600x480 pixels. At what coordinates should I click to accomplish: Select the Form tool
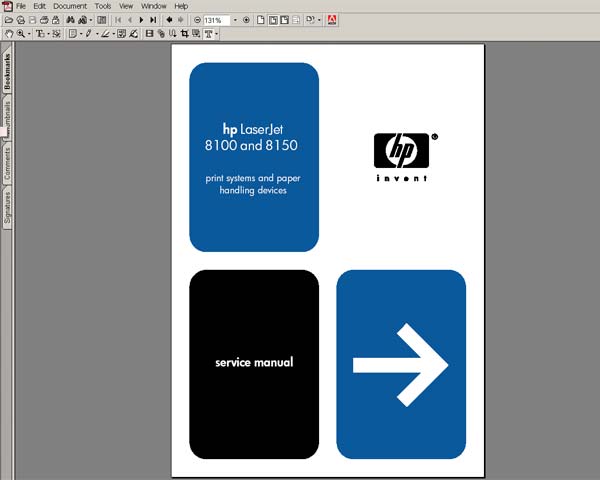coord(196,34)
